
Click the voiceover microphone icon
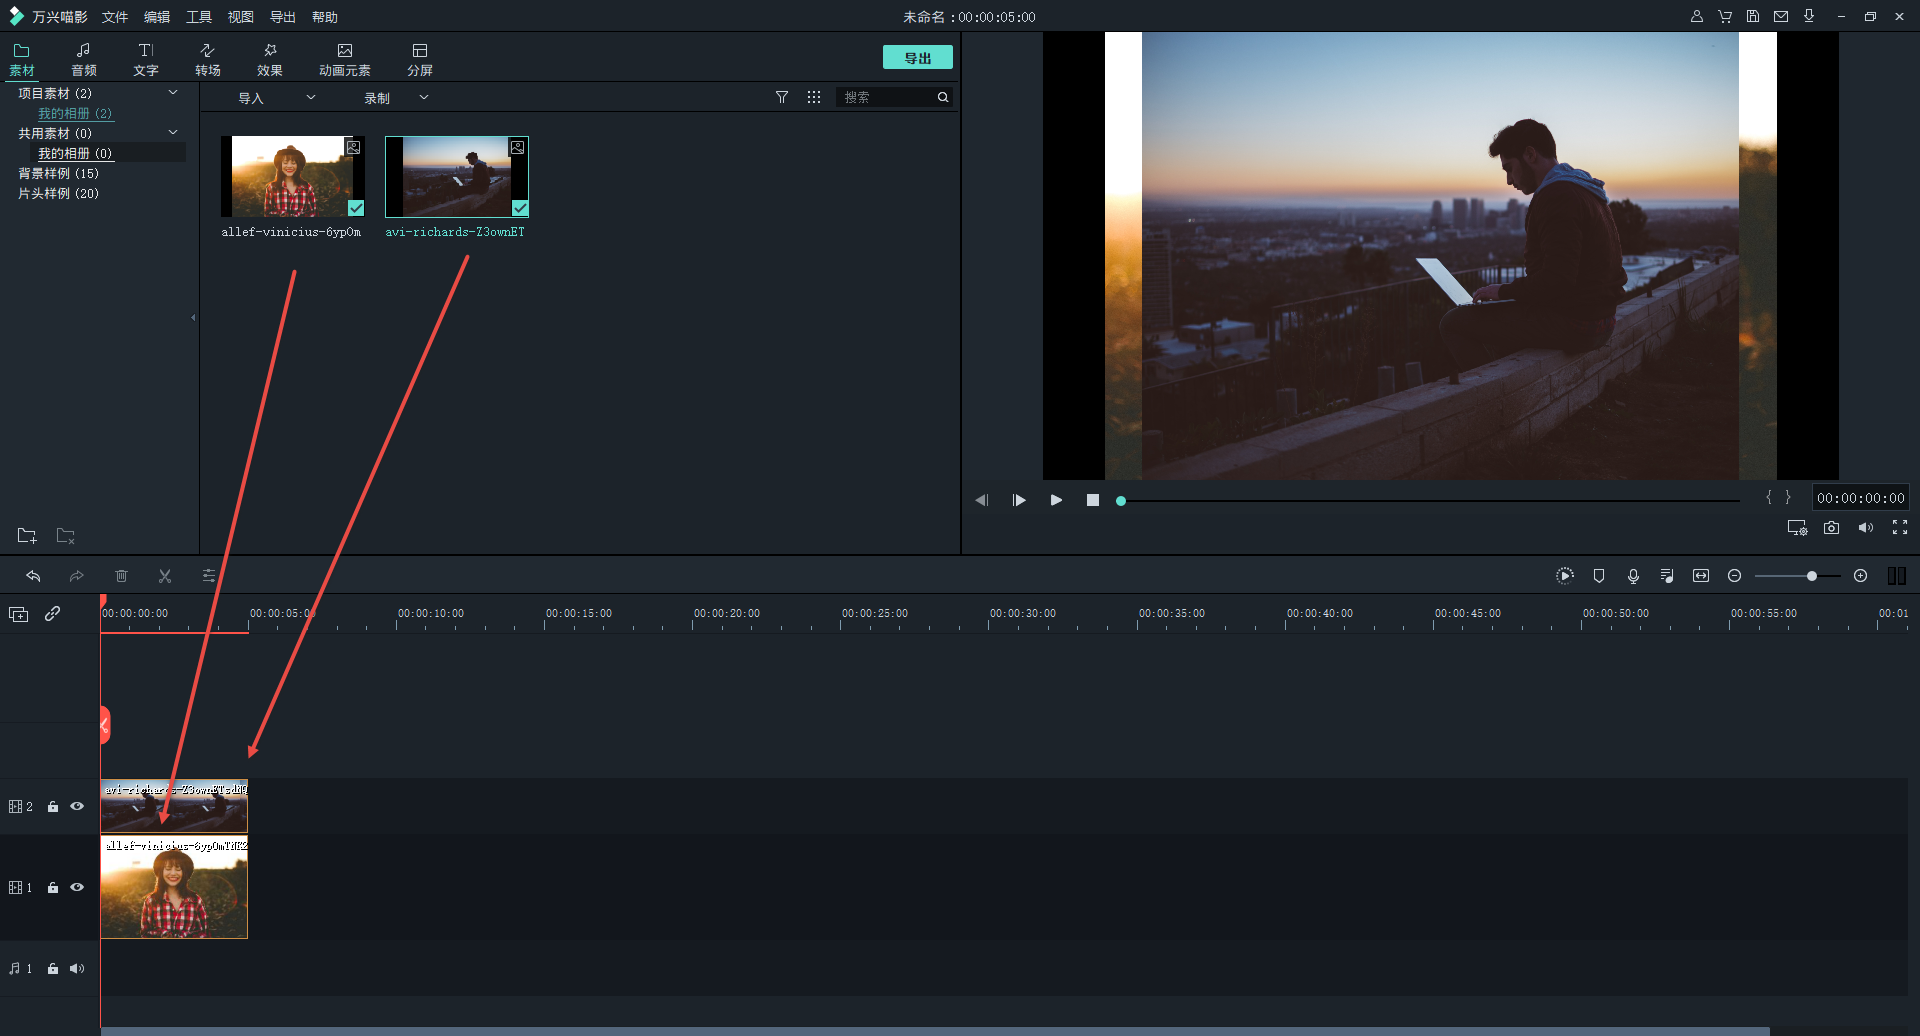[1633, 576]
